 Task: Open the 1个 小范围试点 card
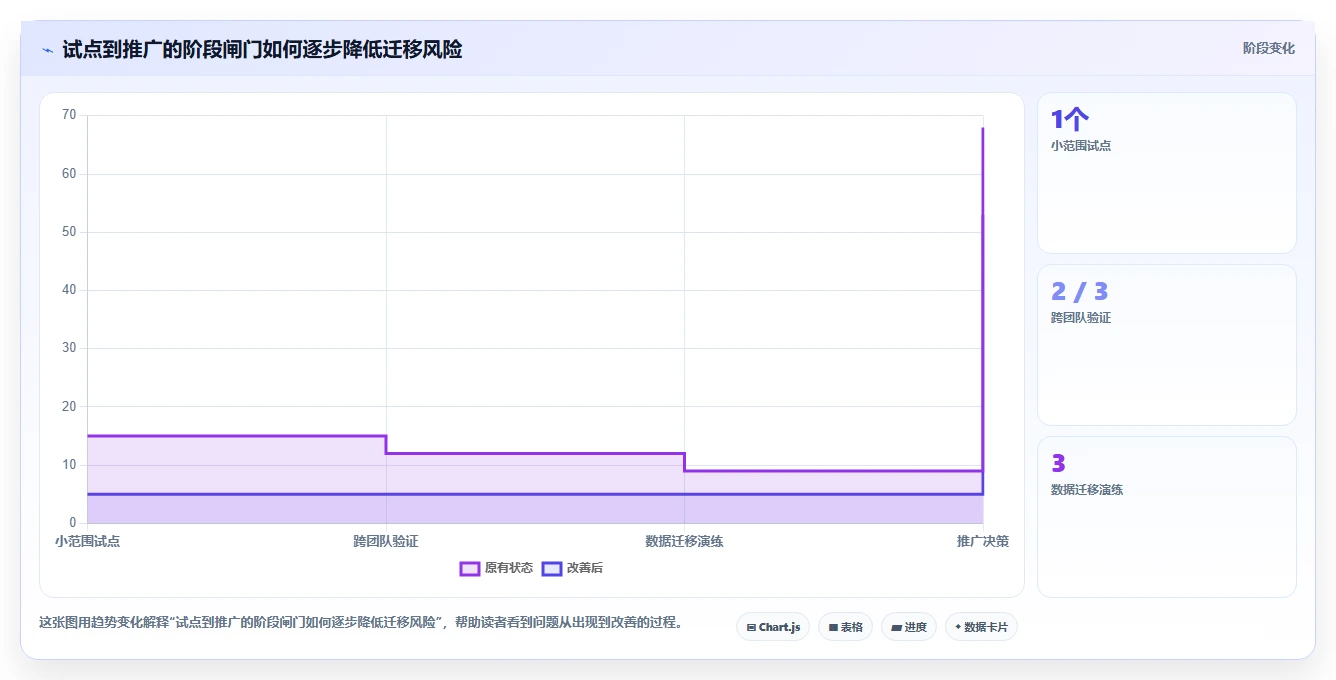click(1166, 173)
